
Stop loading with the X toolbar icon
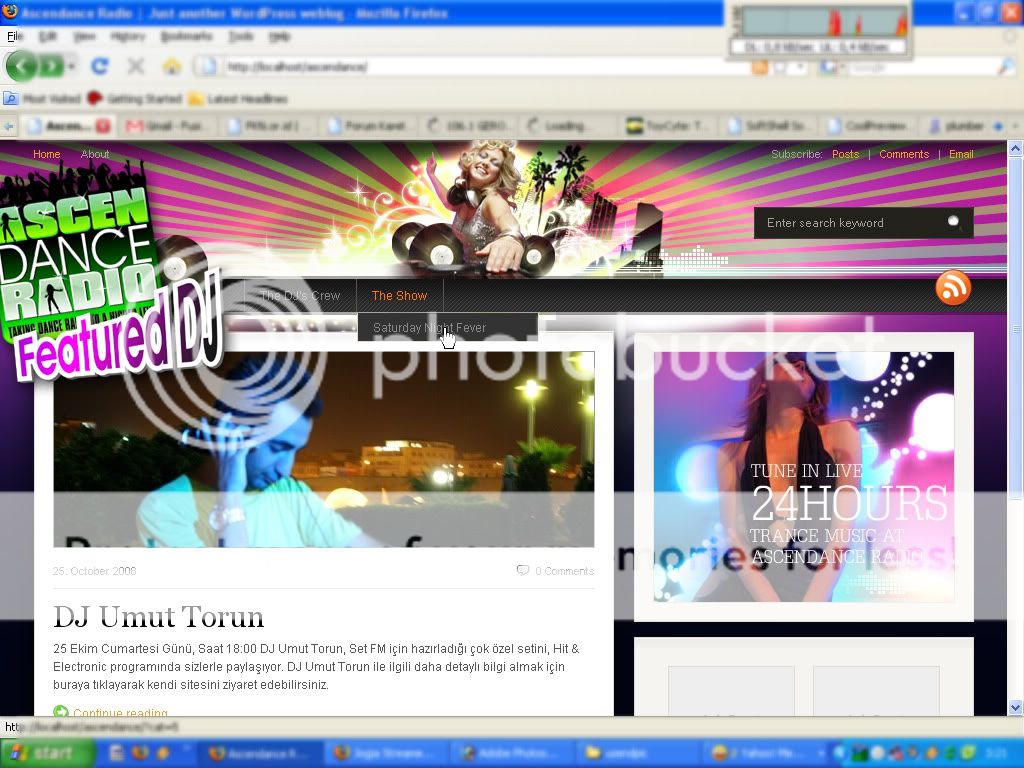tap(136, 65)
